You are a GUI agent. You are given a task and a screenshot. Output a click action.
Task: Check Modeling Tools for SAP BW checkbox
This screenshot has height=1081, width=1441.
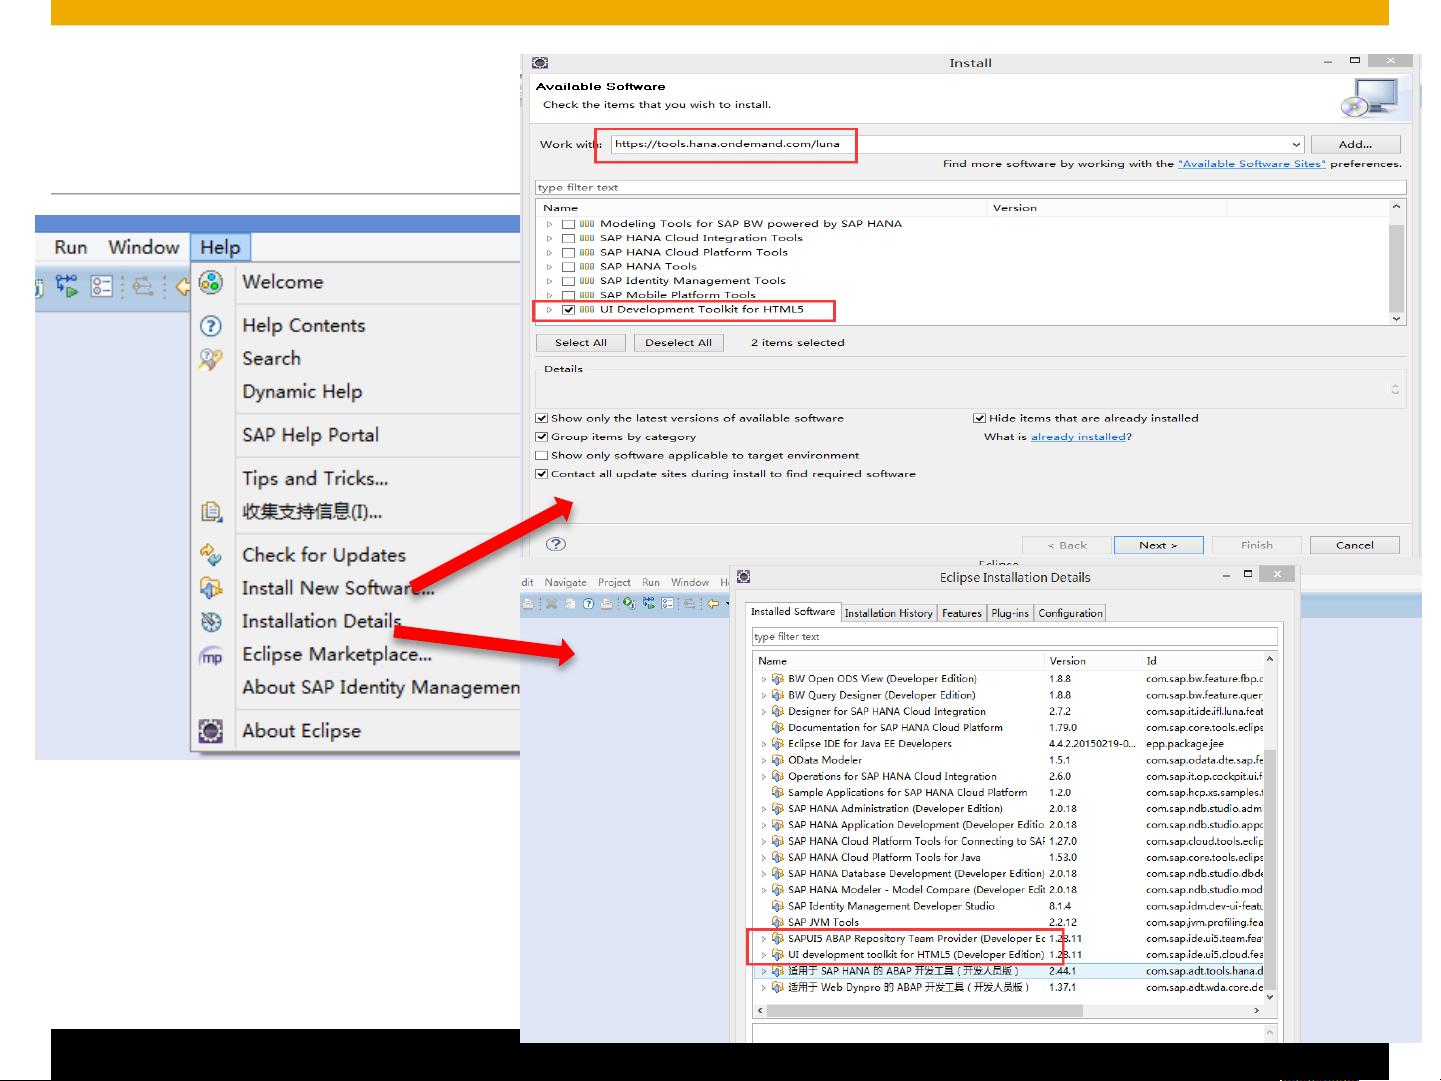568,224
